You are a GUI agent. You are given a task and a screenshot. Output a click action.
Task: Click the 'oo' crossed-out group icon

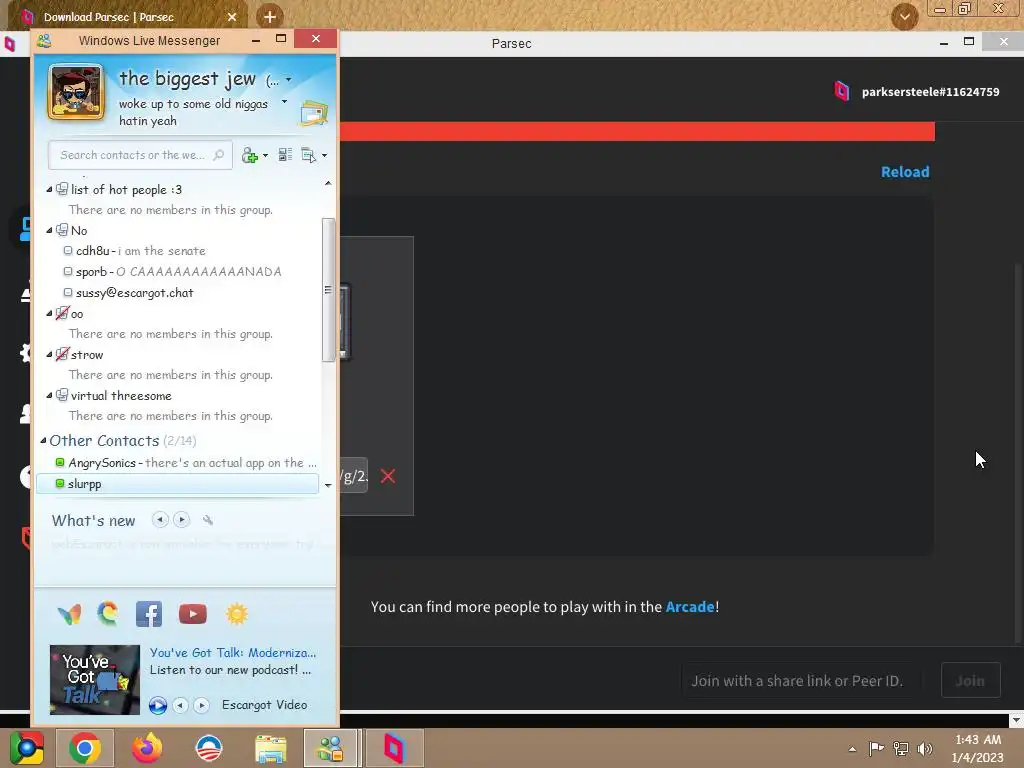tap(62, 313)
